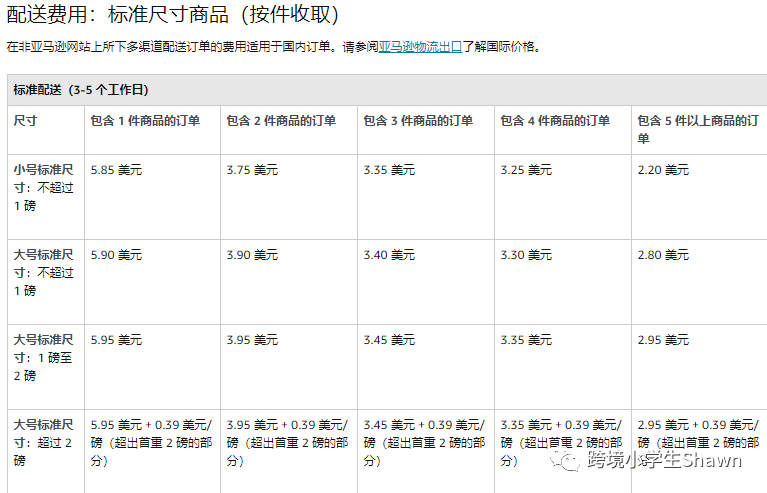
Task: Click the 跨境小学生Shawn watermark text
Action: click(x=665, y=460)
